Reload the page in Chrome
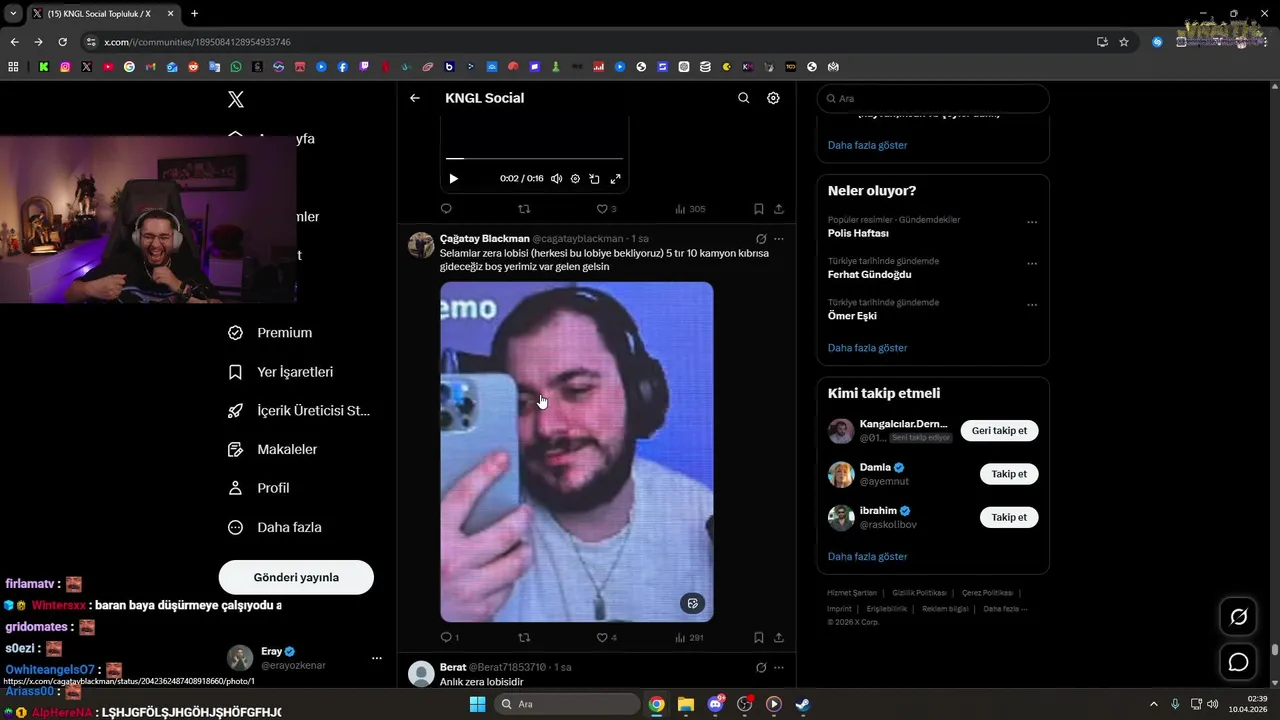Screen dimensions: 1280x720 pyautogui.click(x=62, y=42)
